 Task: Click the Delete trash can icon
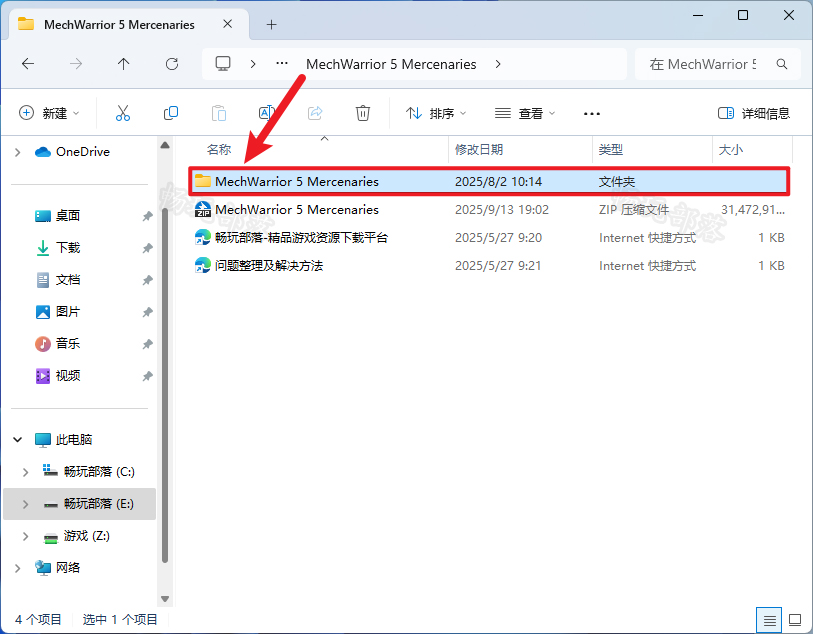coord(362,113)
